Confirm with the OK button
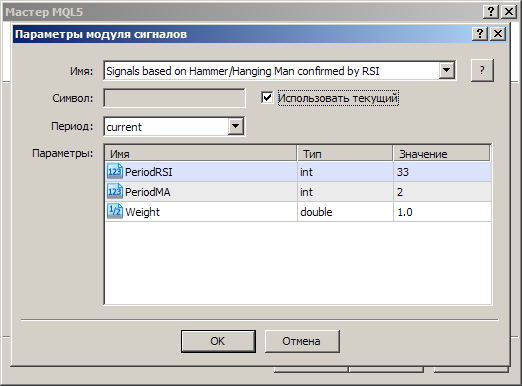The image size is (522, 386). click(x=218, y=341)
